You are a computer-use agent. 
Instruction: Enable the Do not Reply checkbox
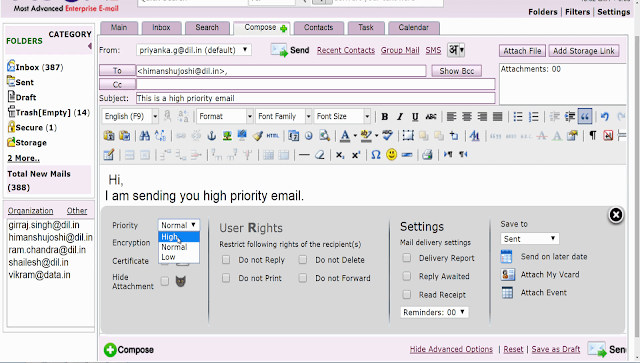226,260
